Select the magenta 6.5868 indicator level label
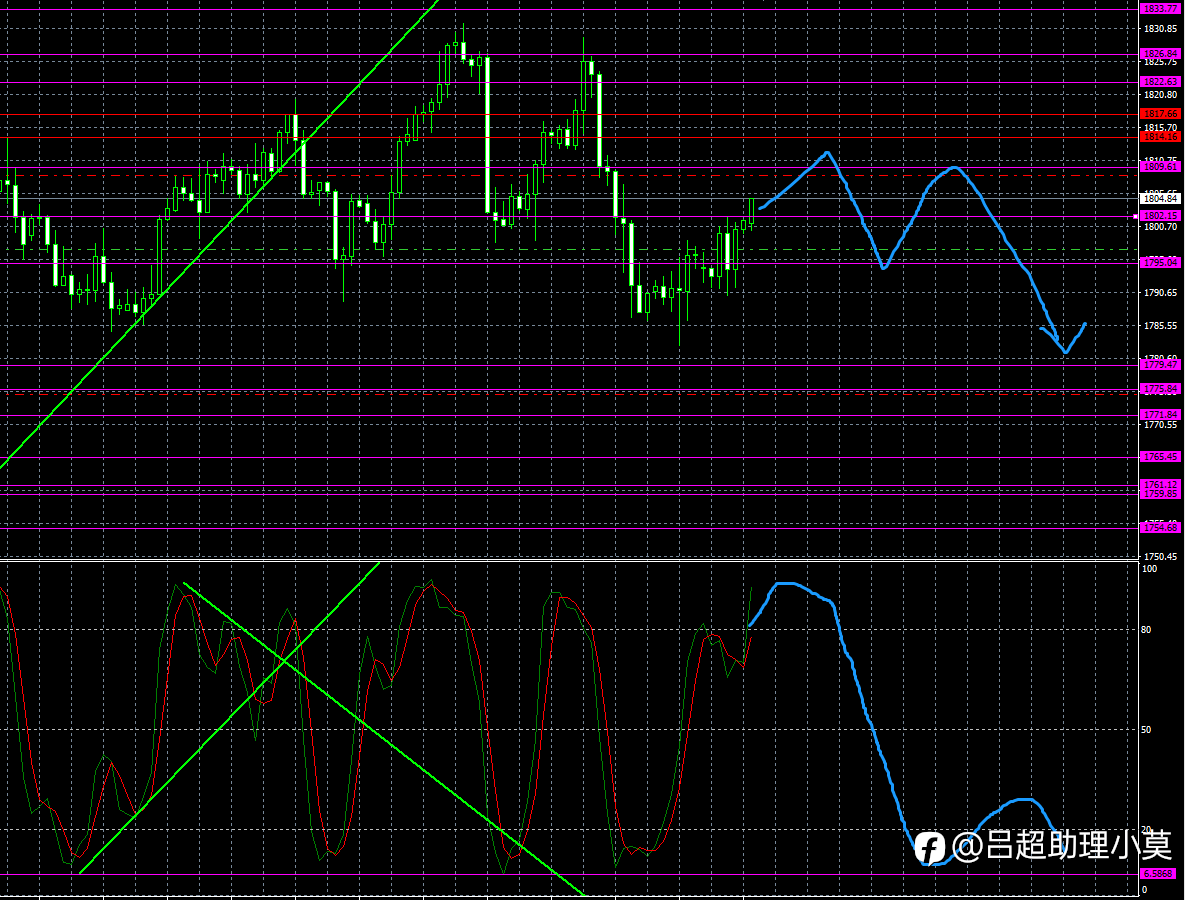1186x900 pixels. click(x=1160, y=874)
